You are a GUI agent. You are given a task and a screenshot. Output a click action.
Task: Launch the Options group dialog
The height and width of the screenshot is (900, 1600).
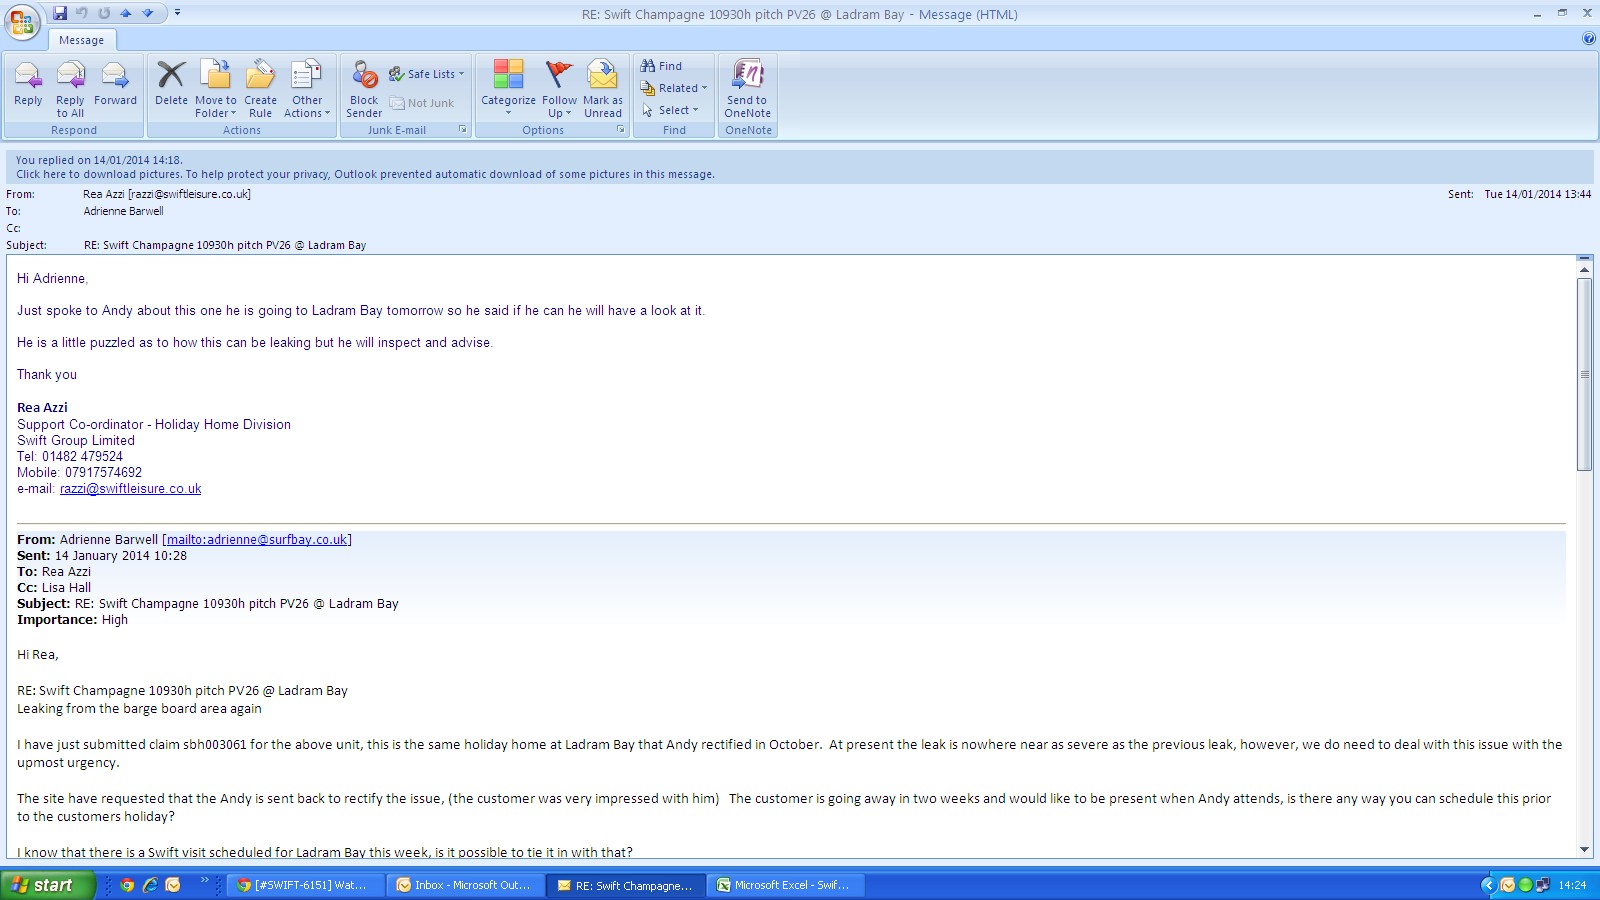(621, 130)
